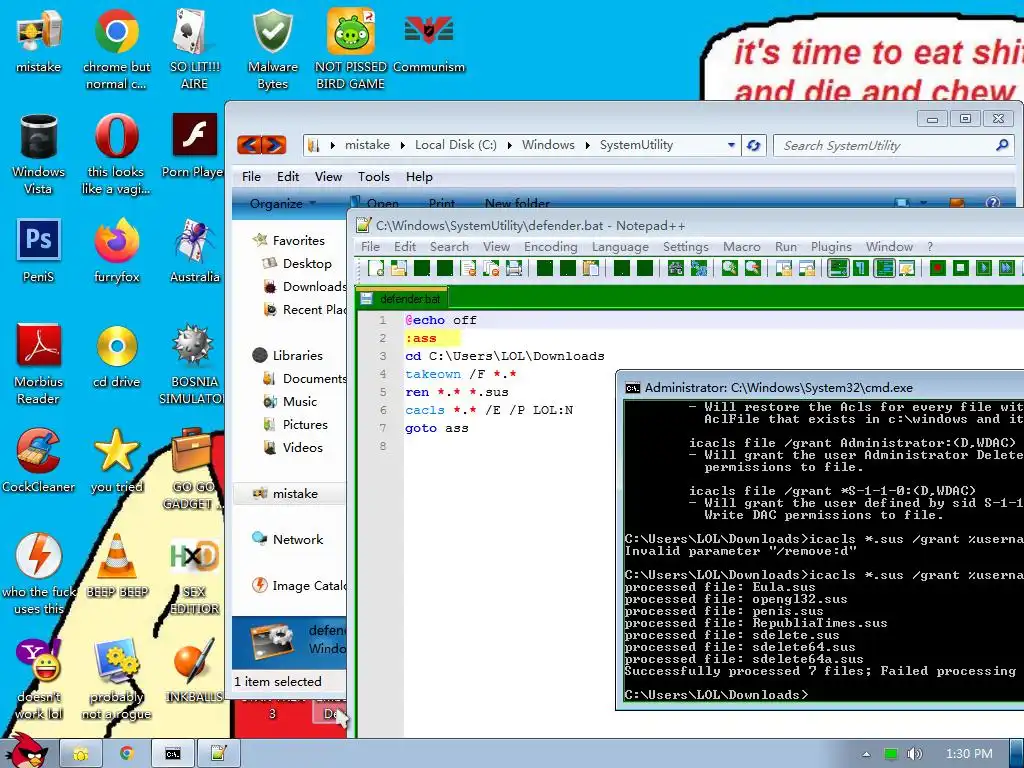Click the Organize dropdown in Explorer toolbar
This screenshot has height=768, width=1024.
[x=283, y=203]
